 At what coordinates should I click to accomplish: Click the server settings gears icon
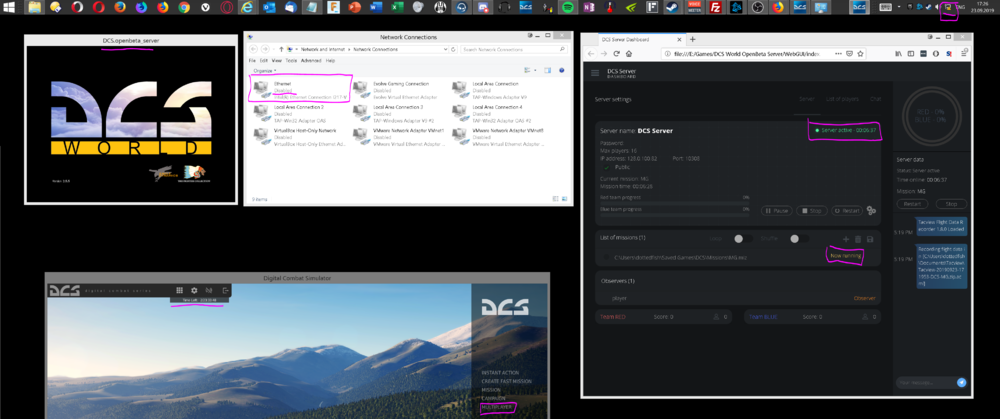tap(871, 210)
